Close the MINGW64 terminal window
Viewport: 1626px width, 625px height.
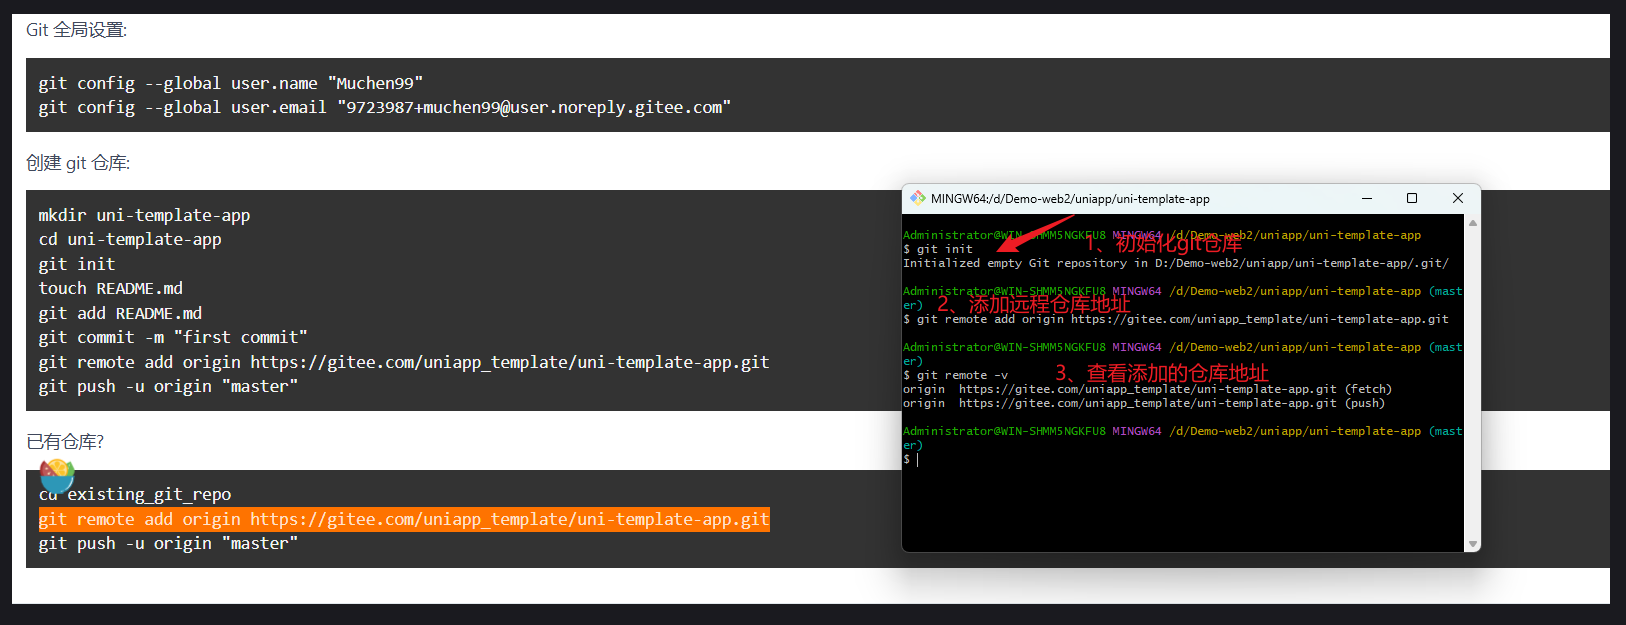[1458, 198]
